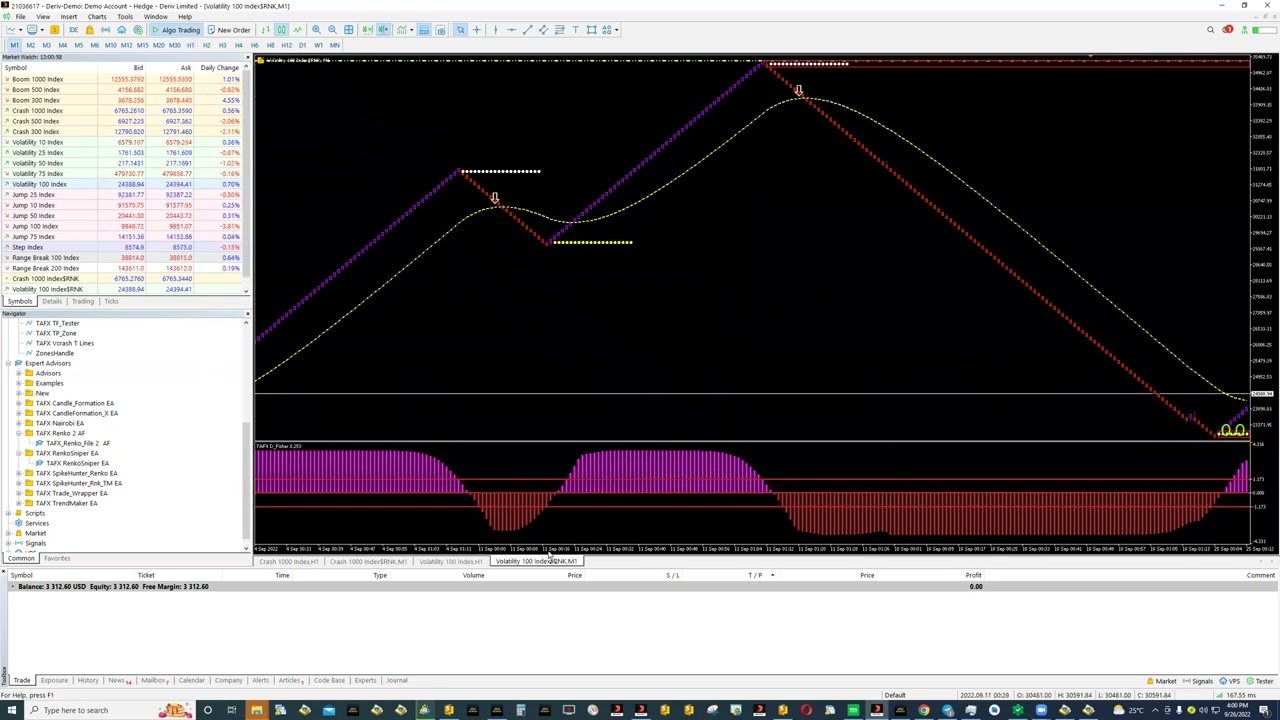The width and height of the screenshot is (1280, 720).
Task: Expand TAFX Candle_Formation EA folder
Action: pyautogui.click(x=18, y=403)
